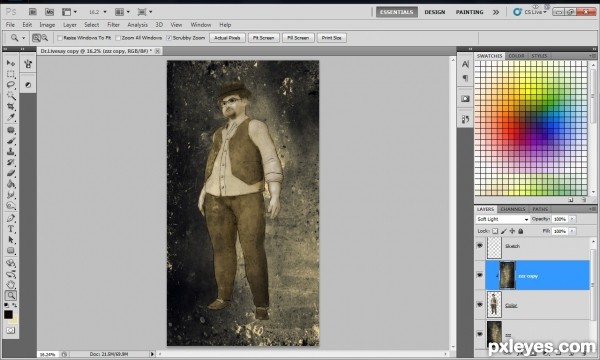This screenshot has width=600, height=360.
Task: Select the Brush tool
Action: coord(11,141)
